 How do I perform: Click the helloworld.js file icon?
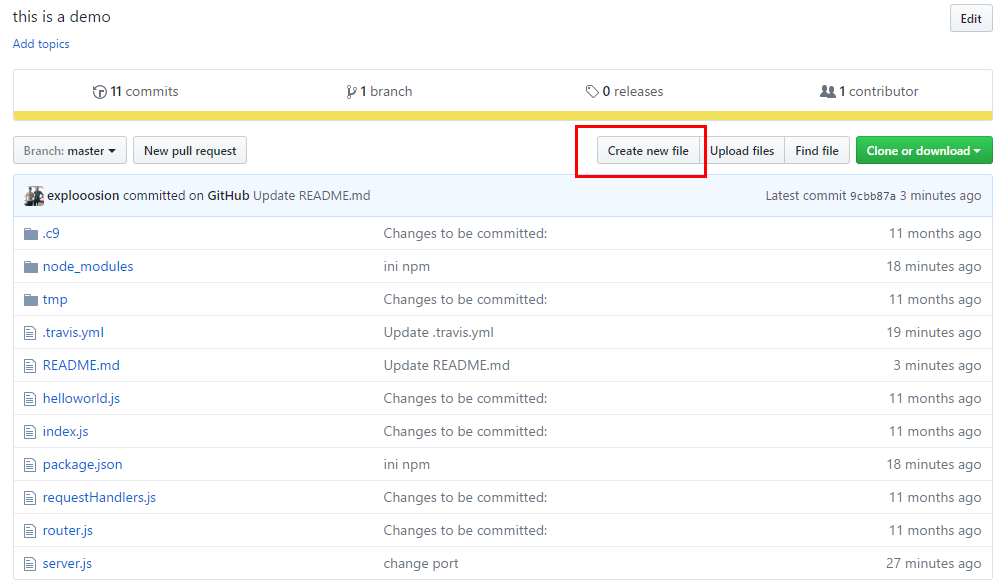pyautogui.click(x=29, y=399)
